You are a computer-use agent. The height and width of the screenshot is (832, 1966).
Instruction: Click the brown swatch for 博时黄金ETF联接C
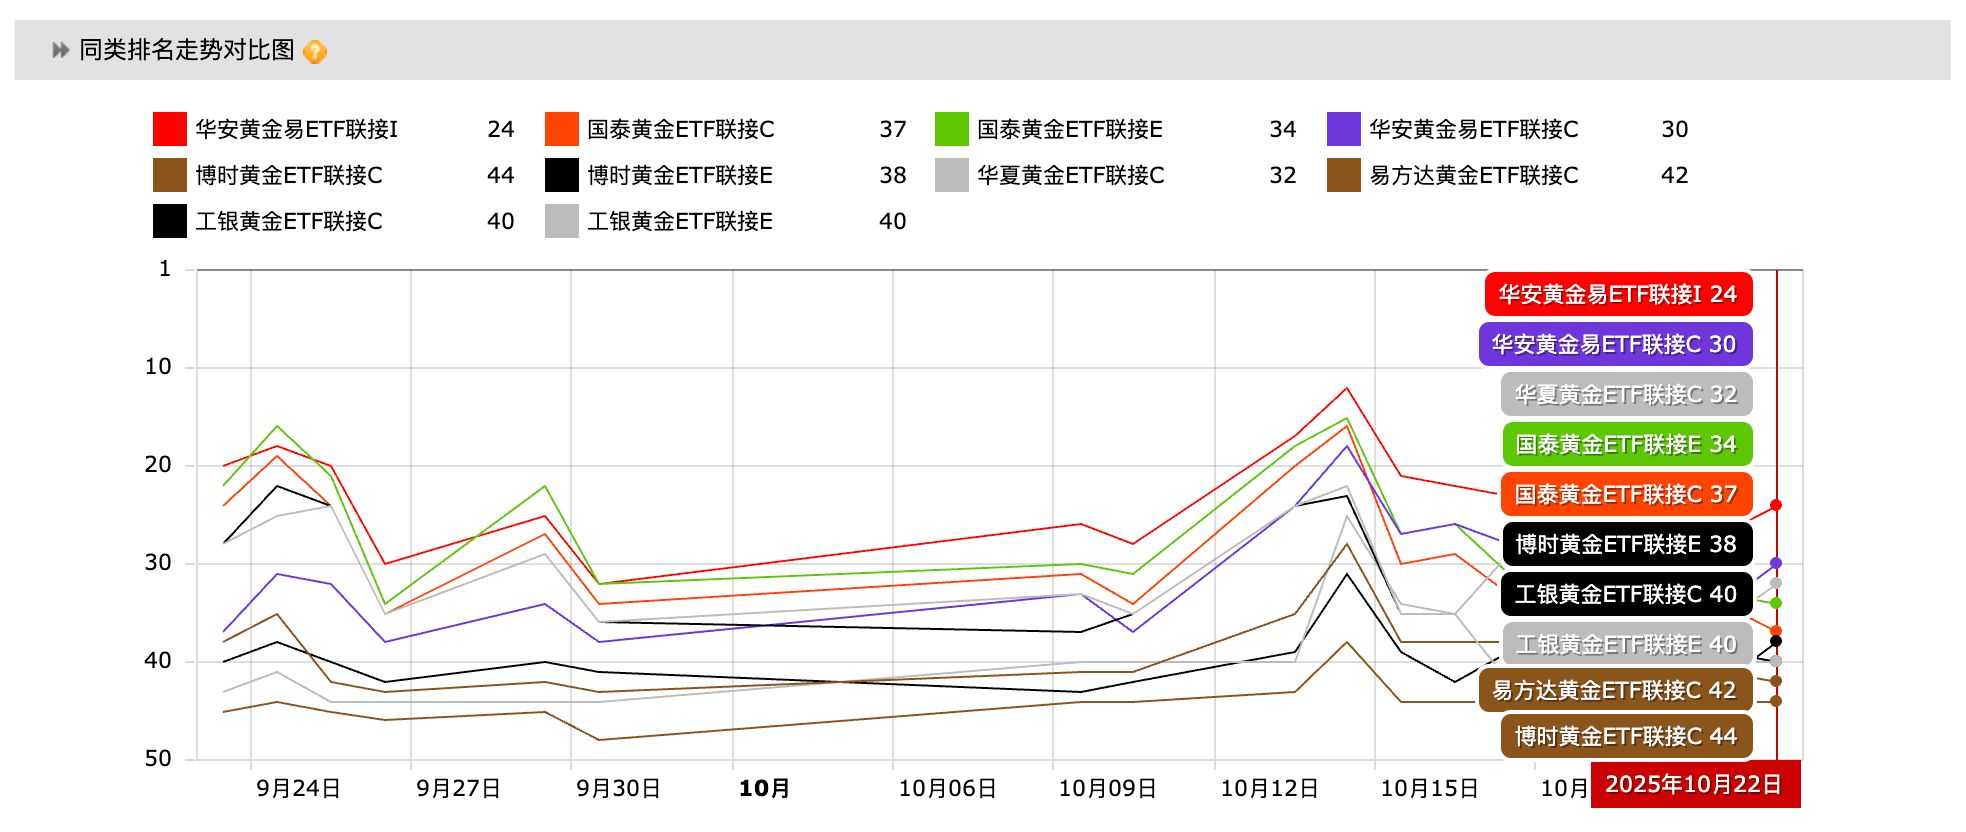170,175
